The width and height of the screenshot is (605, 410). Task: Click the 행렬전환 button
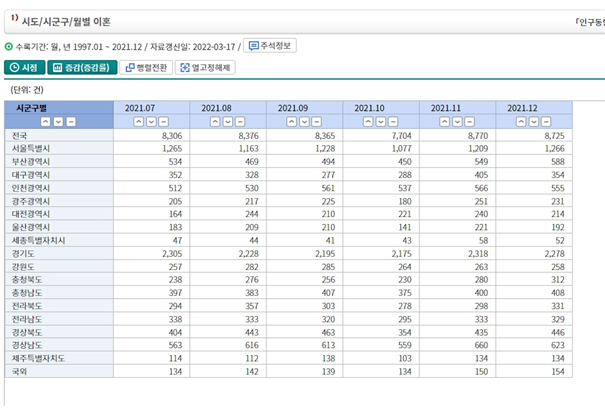coord(146,67)
